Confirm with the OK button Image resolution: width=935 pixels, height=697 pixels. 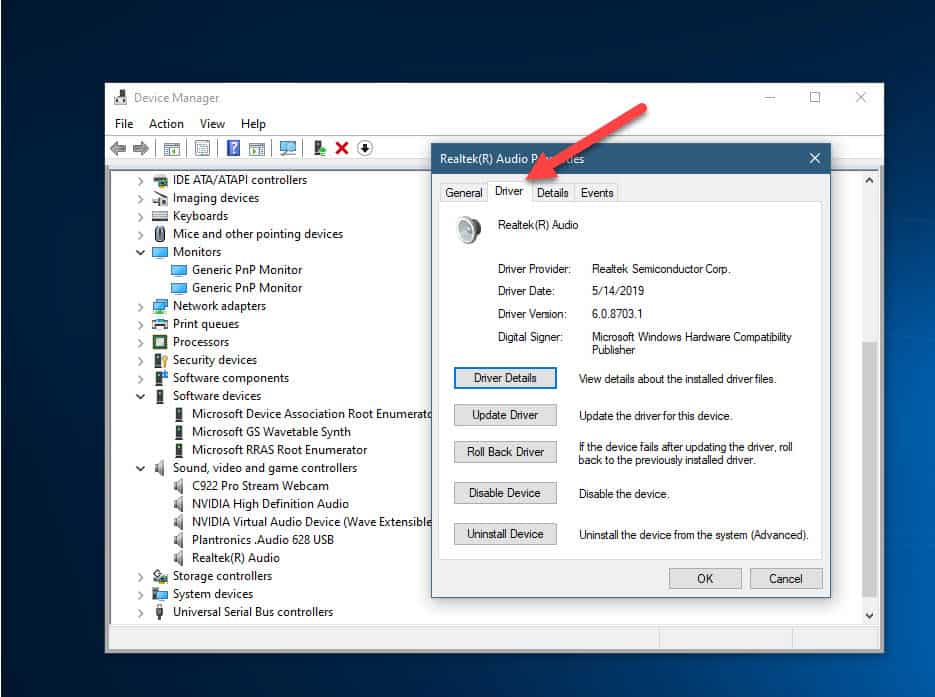pyautogui.click(x=705, y=578)
